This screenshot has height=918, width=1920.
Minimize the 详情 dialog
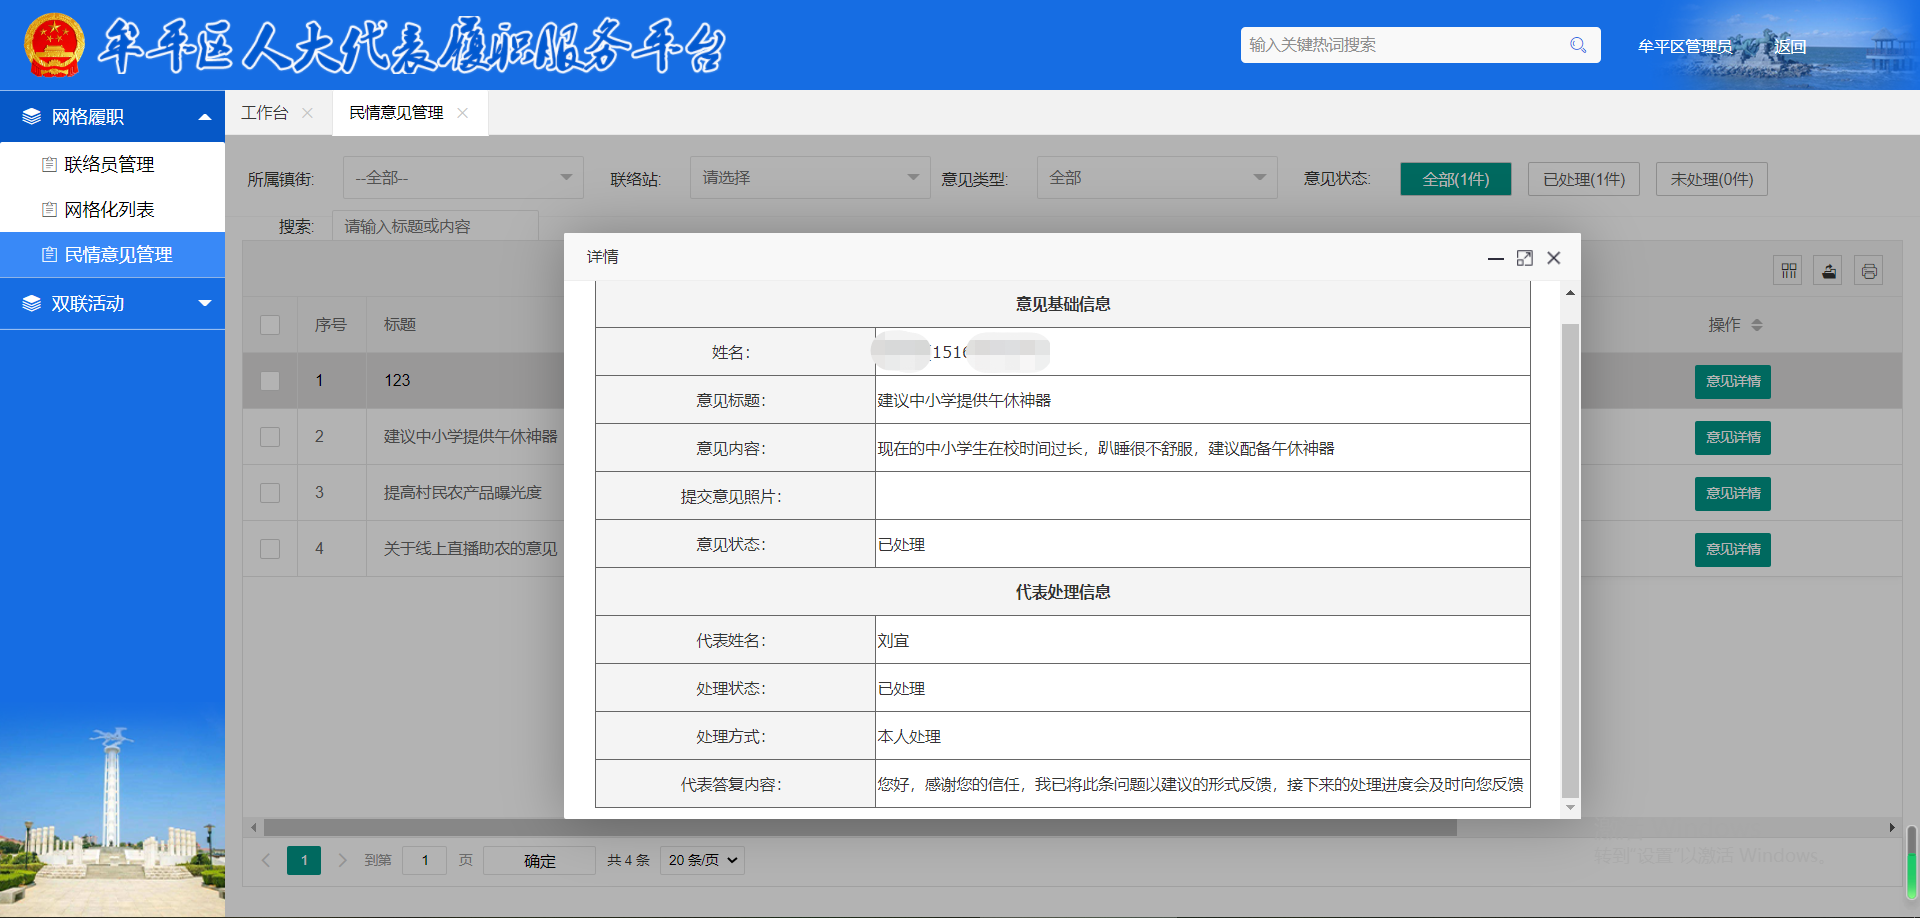[1495, 258]
